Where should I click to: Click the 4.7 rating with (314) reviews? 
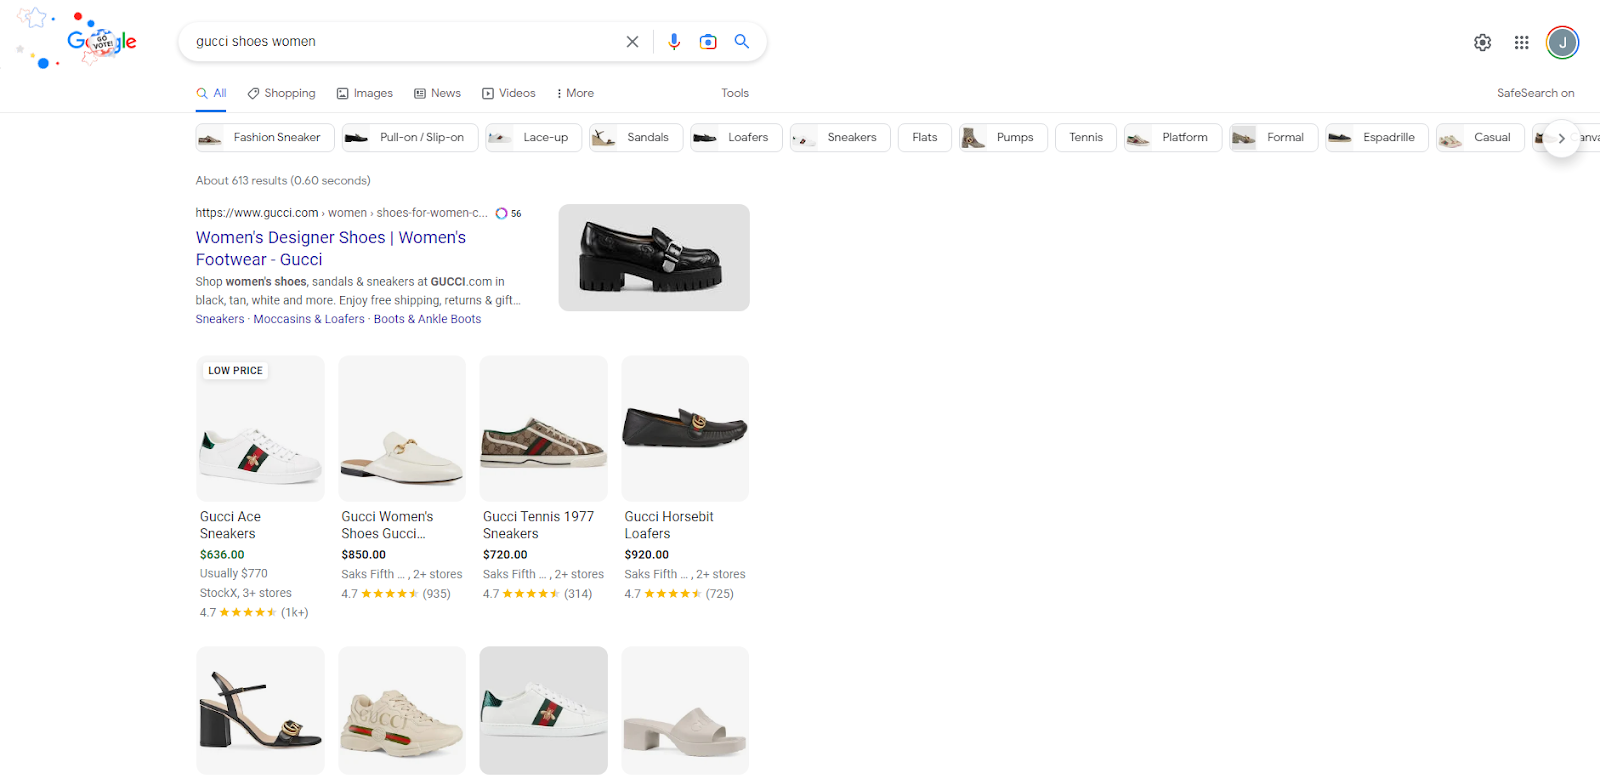(x=538, y=594)
